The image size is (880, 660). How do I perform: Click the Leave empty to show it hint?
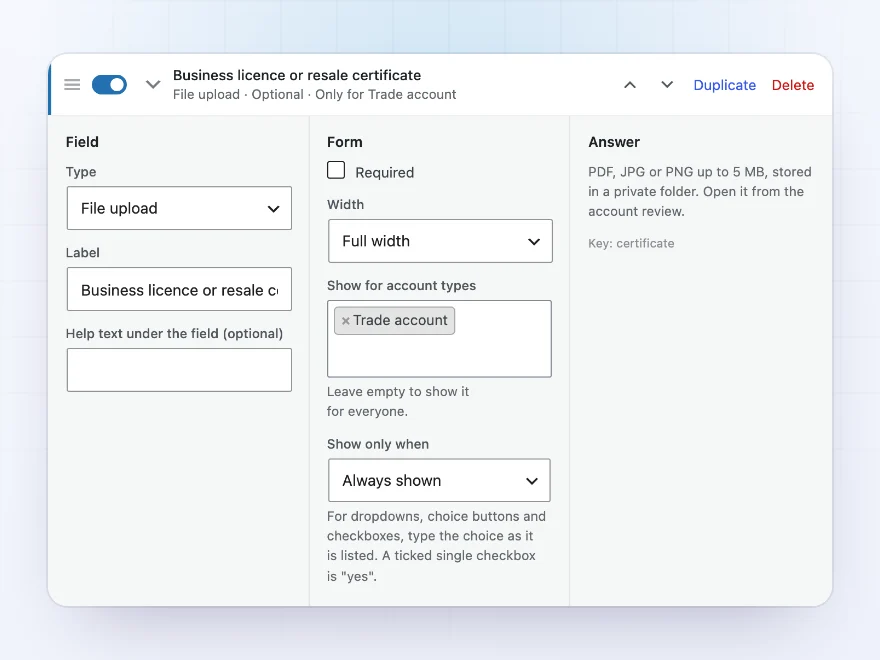pos(398,401)
